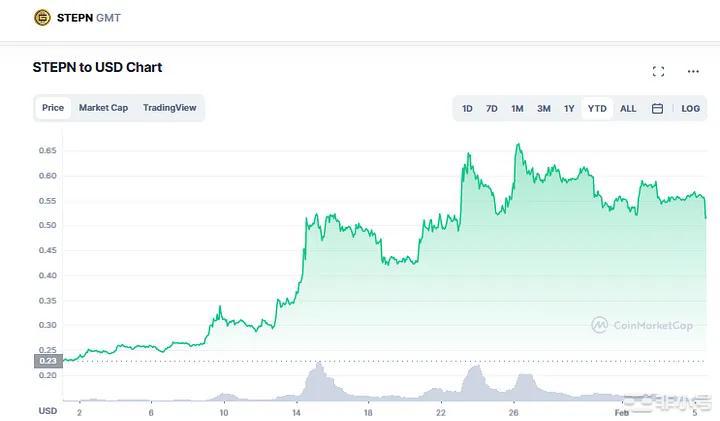Click the 0.23 starting price label
Viewport: 720px width, 421px height.
47,360
